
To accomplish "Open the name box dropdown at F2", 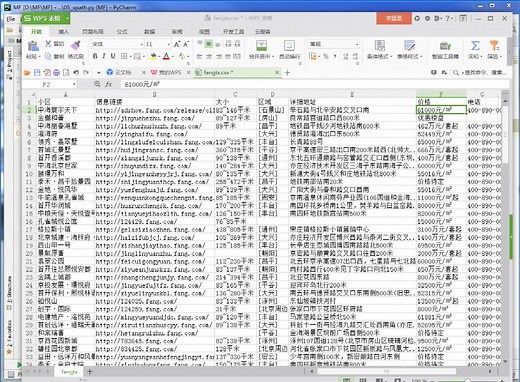I will pos(74,84).
